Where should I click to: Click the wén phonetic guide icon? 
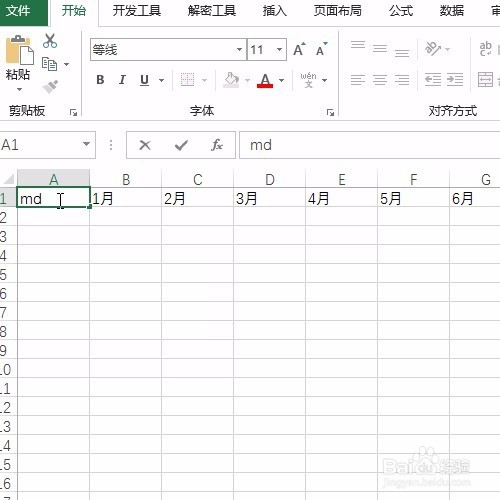pyautogui.click(x=308, y=80)
